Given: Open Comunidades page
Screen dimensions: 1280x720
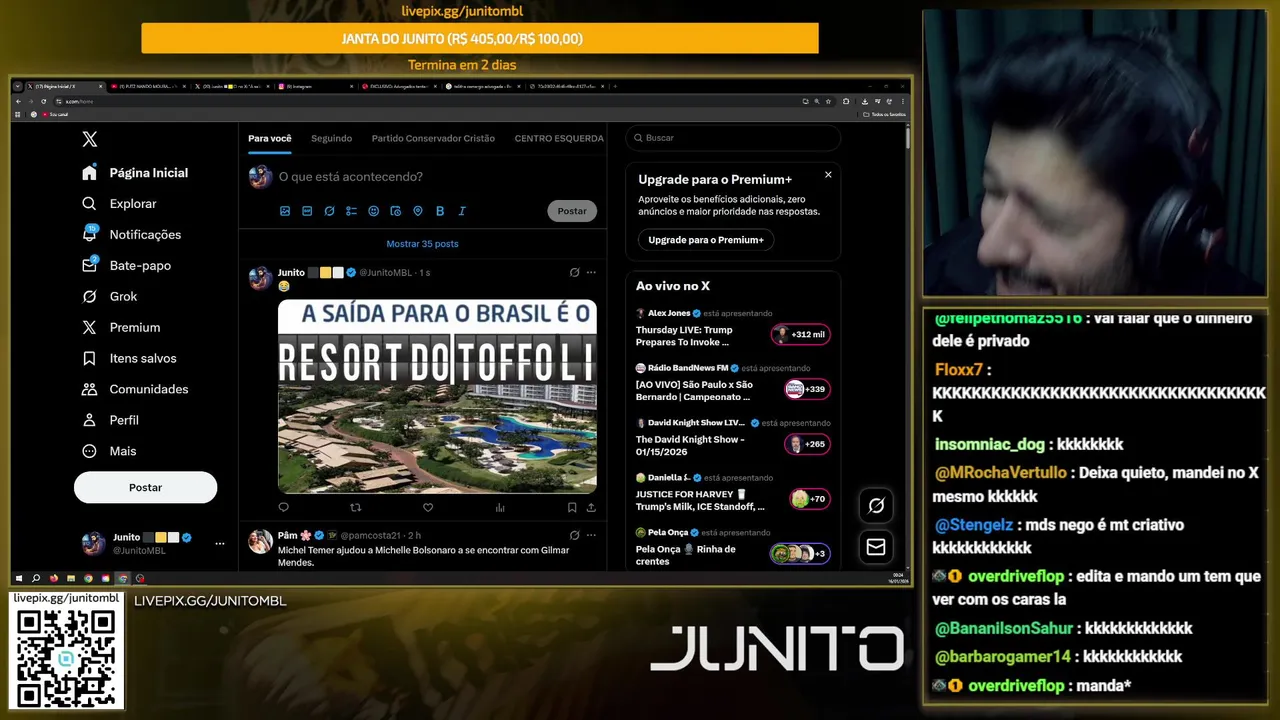Looking at the screenshot, I should 135,390.
